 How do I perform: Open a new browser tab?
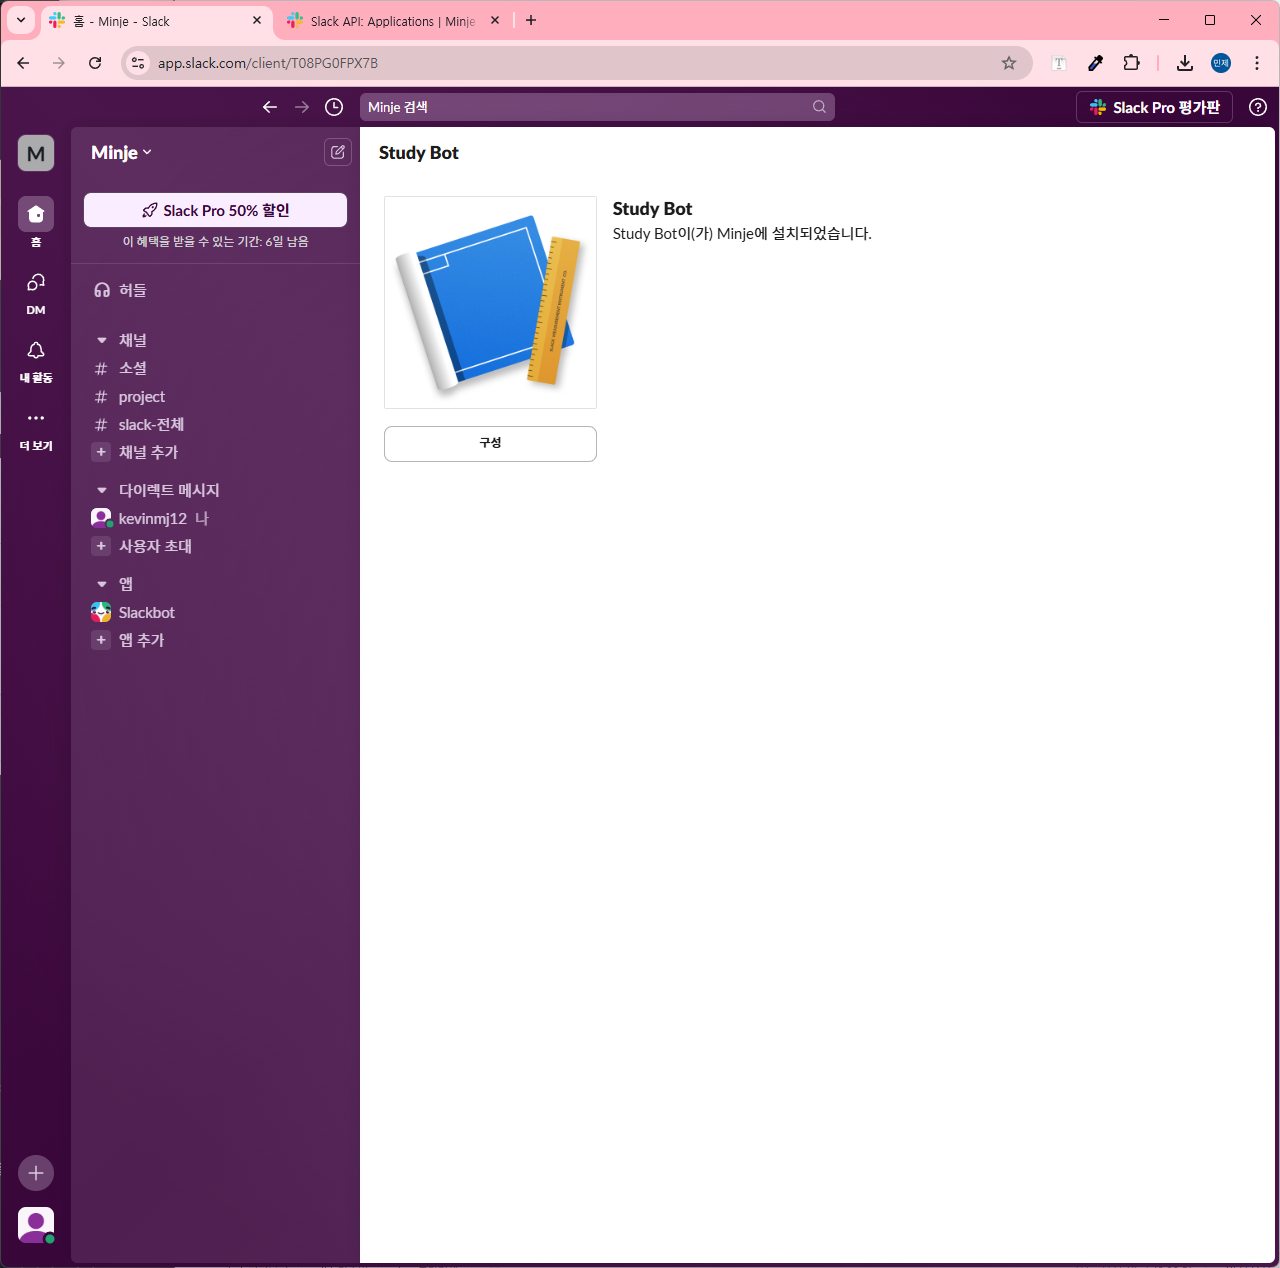click(x=531, y=20)
